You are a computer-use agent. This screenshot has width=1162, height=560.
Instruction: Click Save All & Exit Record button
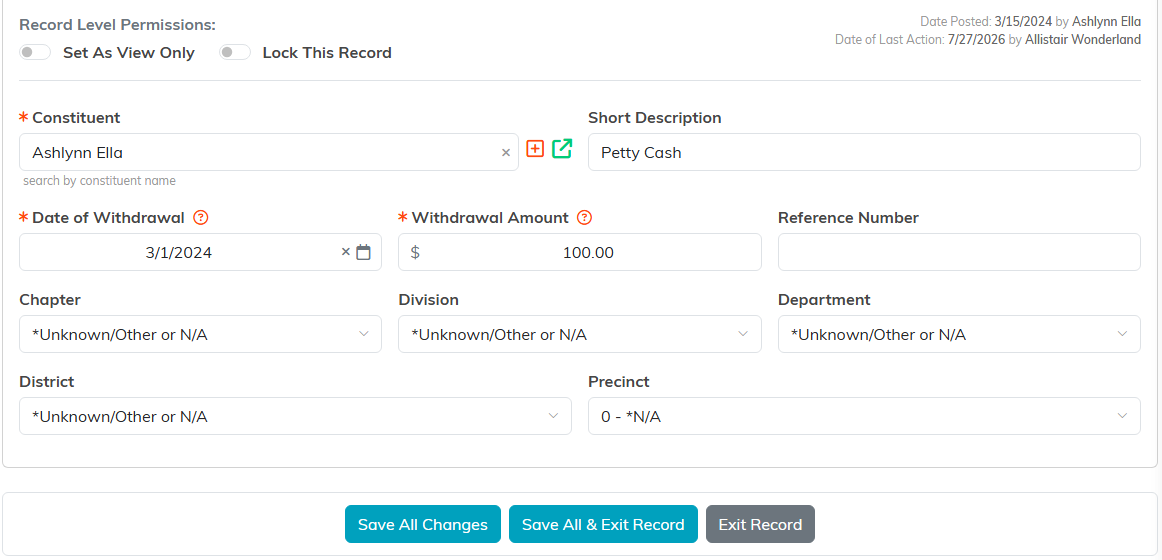click(602, 524)
